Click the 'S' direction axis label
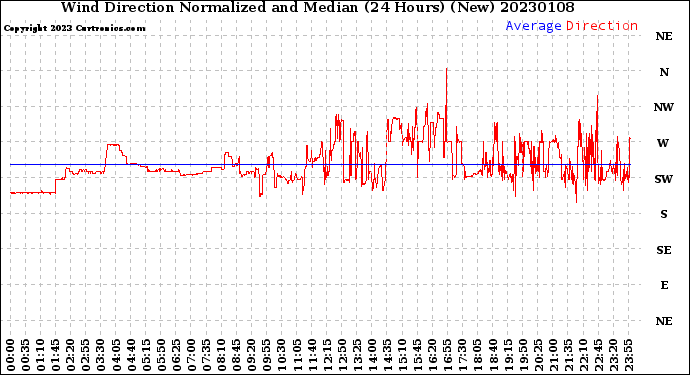Image resolution: width=690 pixels, height=375 pixels. [x=664, y=214]
